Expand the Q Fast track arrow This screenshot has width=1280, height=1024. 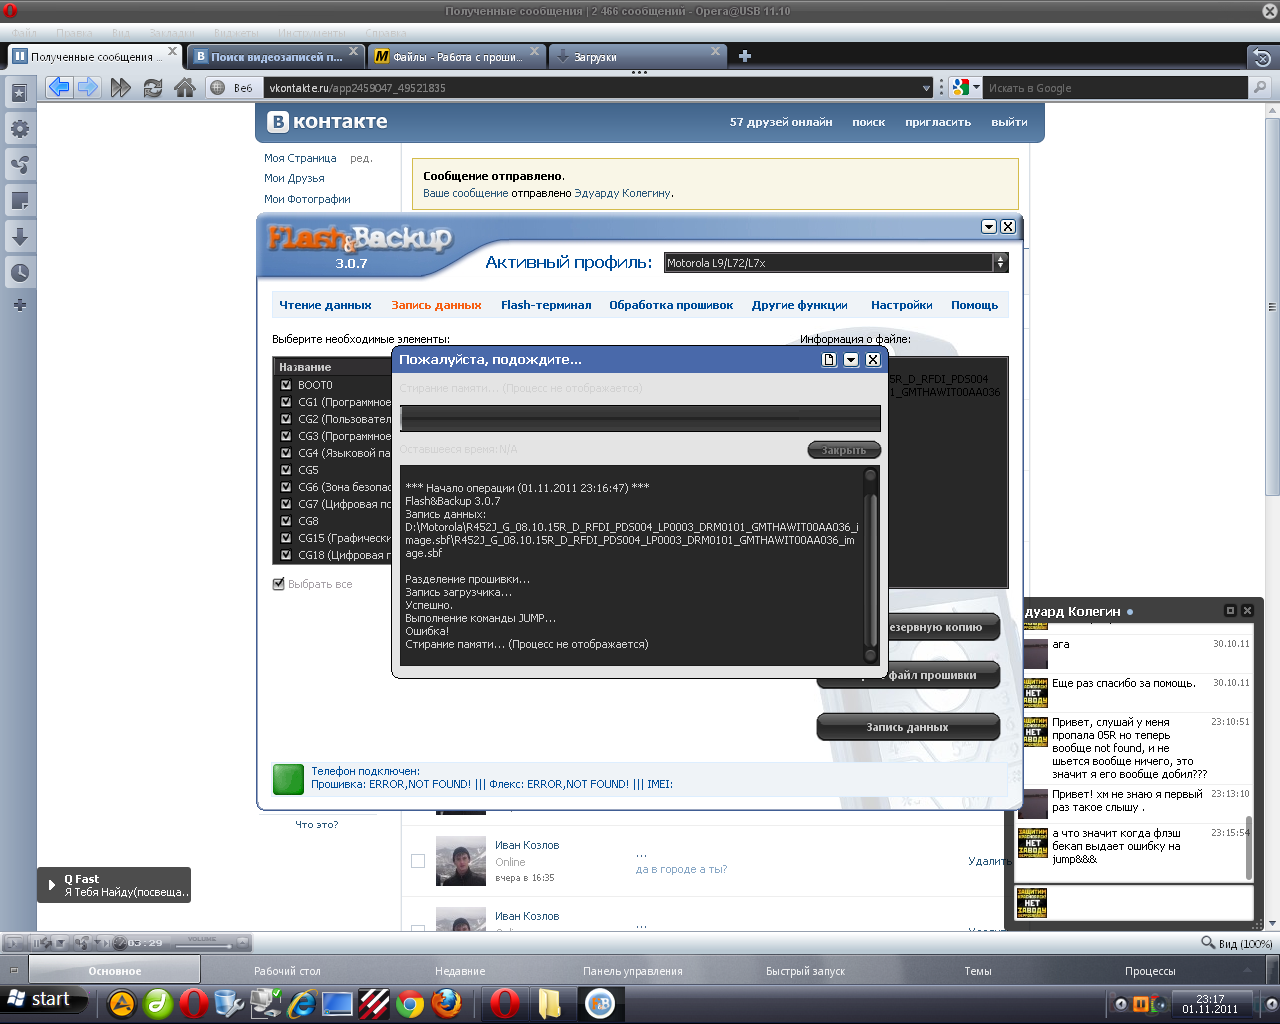(x=52, y=885)
